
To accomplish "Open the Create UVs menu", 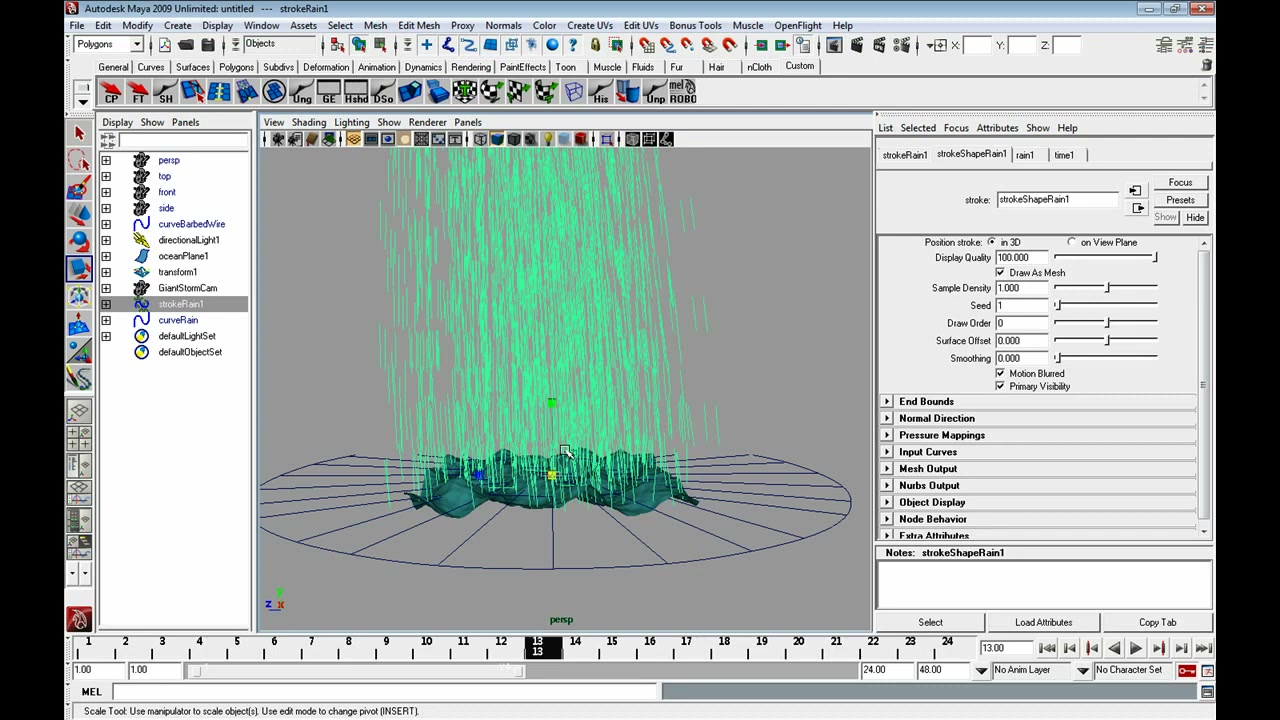I will (589, 25).
